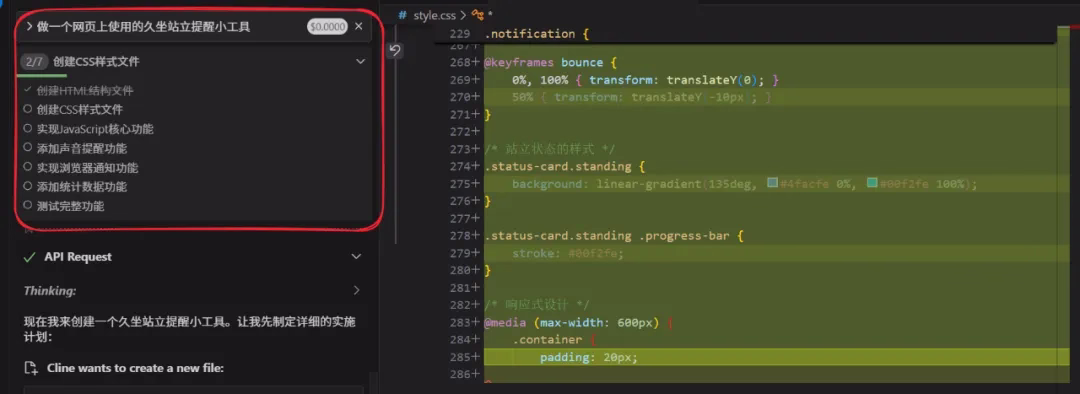
Task: Click the #00f2fe color swatch in gradient
Action: point(872,183)
